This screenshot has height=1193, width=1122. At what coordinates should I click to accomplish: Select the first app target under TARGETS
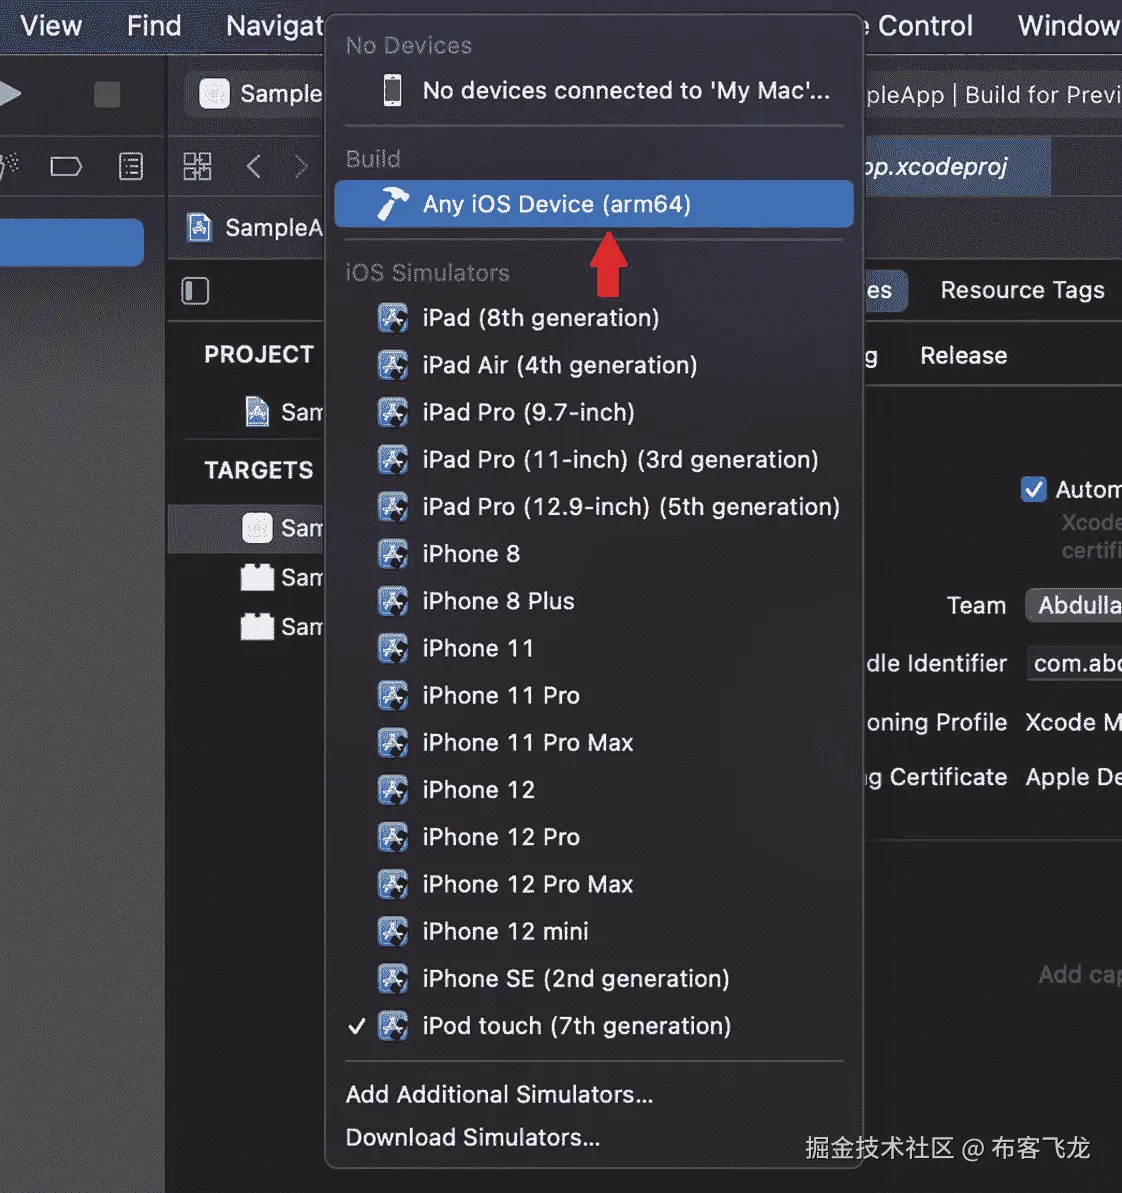pos(246,527)
